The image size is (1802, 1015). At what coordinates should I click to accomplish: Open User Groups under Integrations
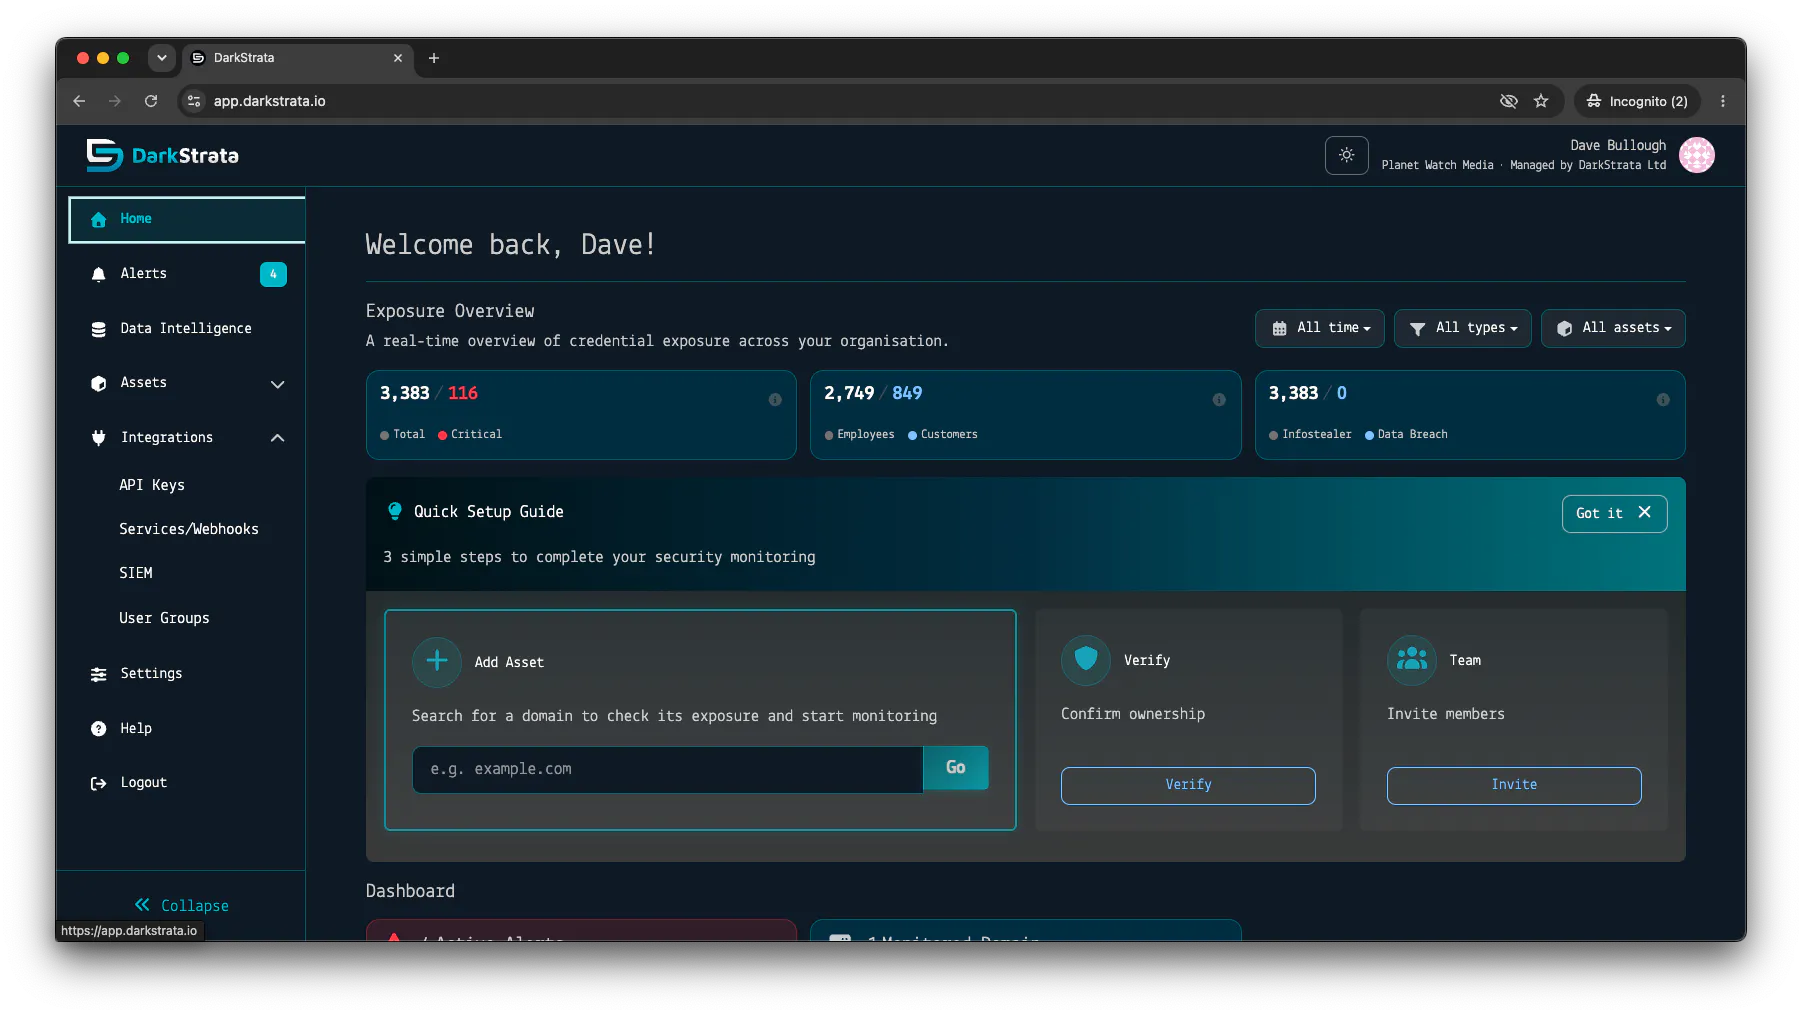tap(164, 618)
